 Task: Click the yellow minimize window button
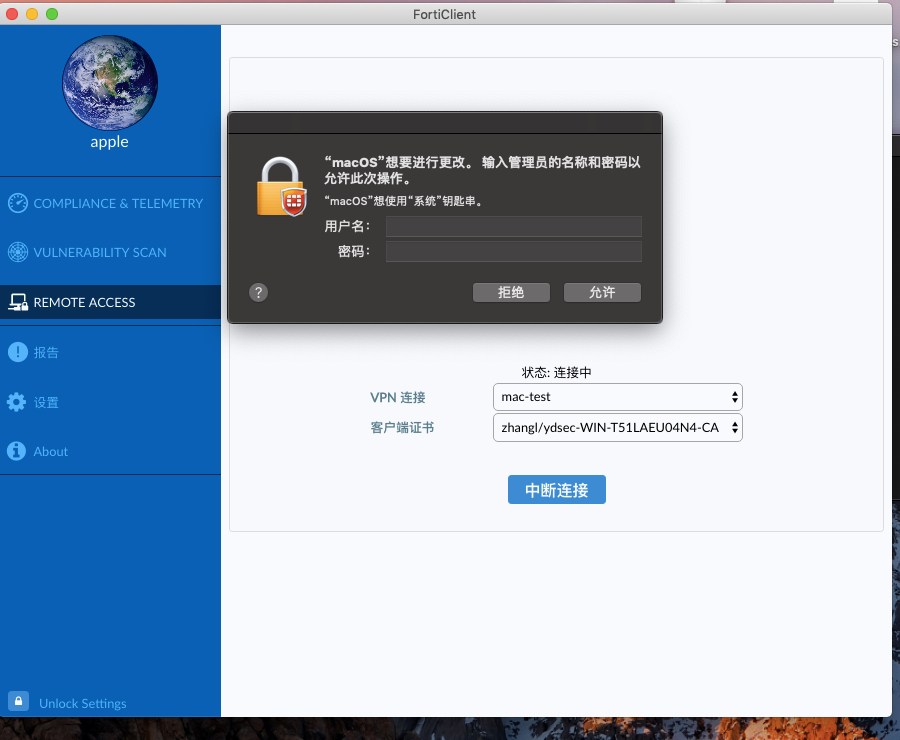click(32, 14)
